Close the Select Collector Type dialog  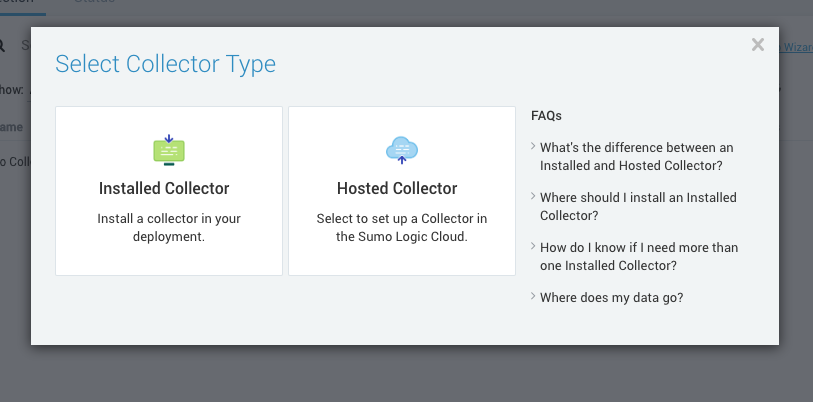[758, 44]
